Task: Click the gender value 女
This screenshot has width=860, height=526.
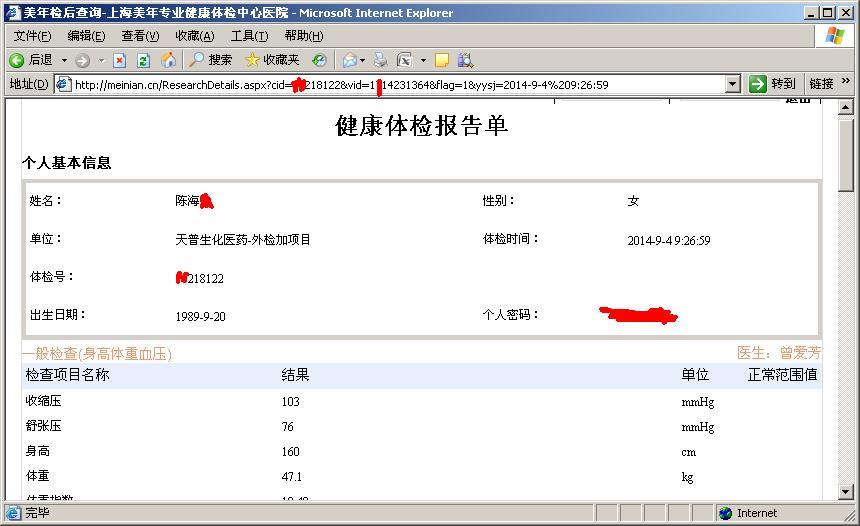Action: (x=633, y=201)
